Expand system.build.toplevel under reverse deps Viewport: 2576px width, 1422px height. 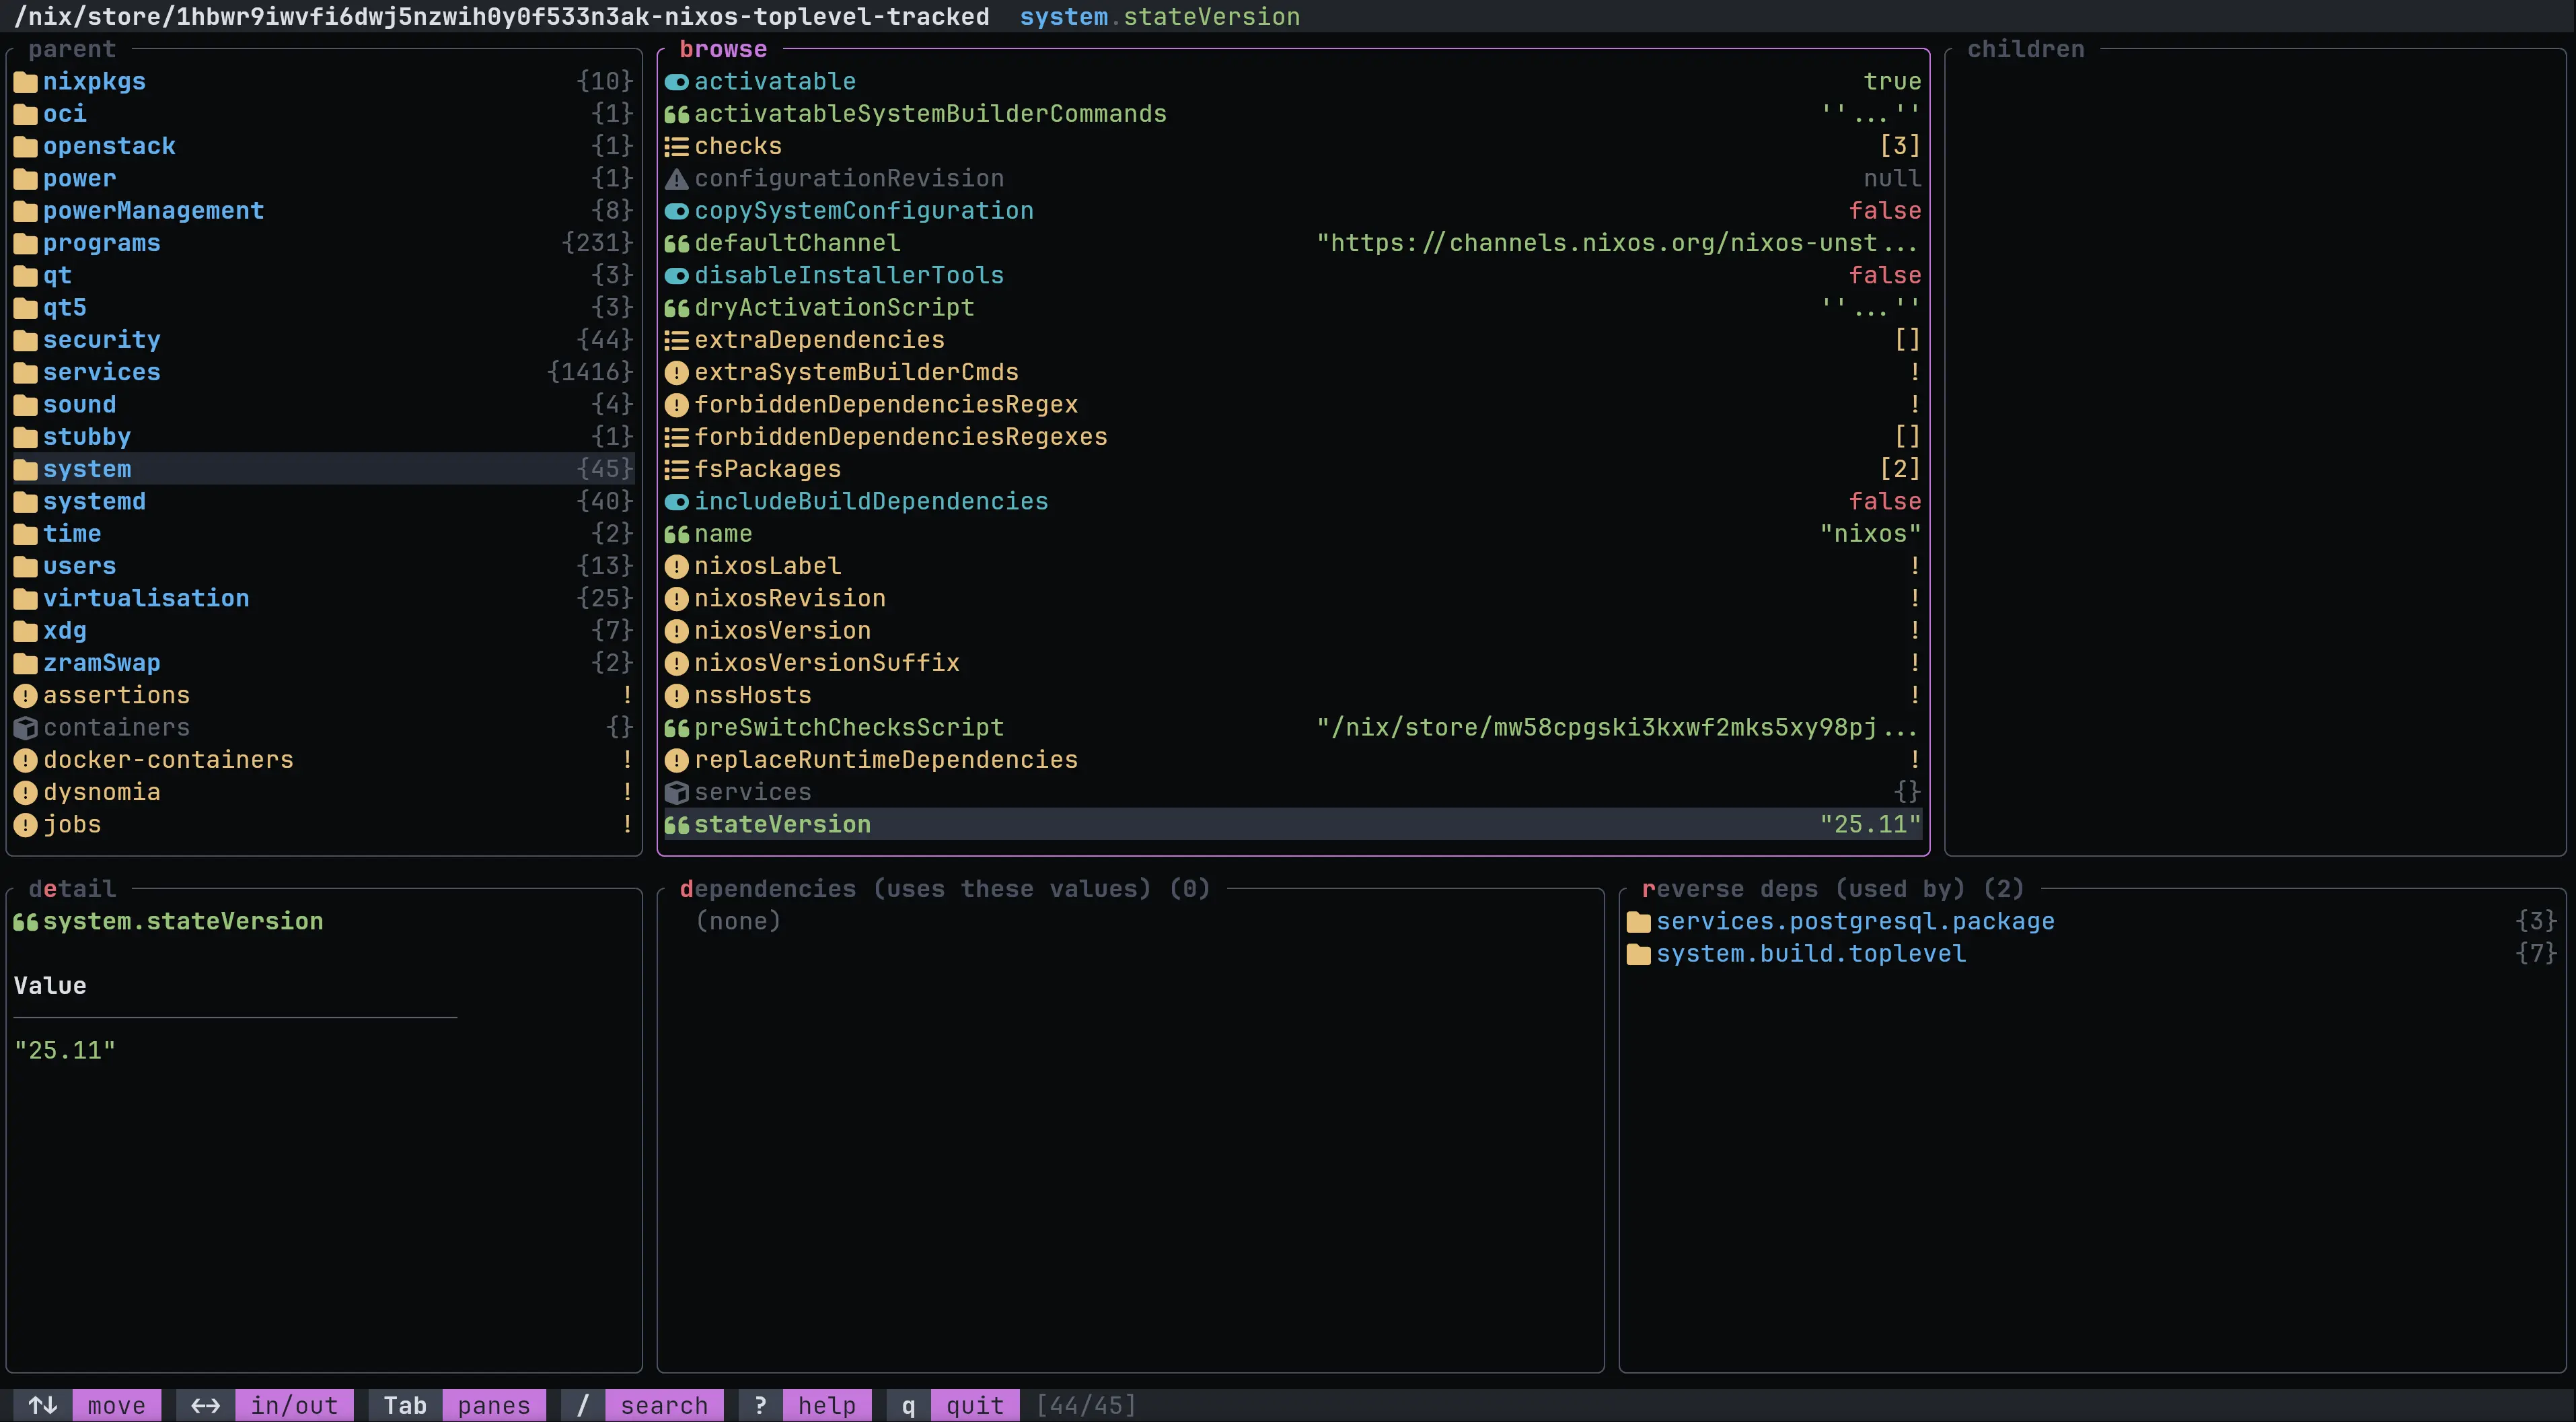pos(1810,953)
